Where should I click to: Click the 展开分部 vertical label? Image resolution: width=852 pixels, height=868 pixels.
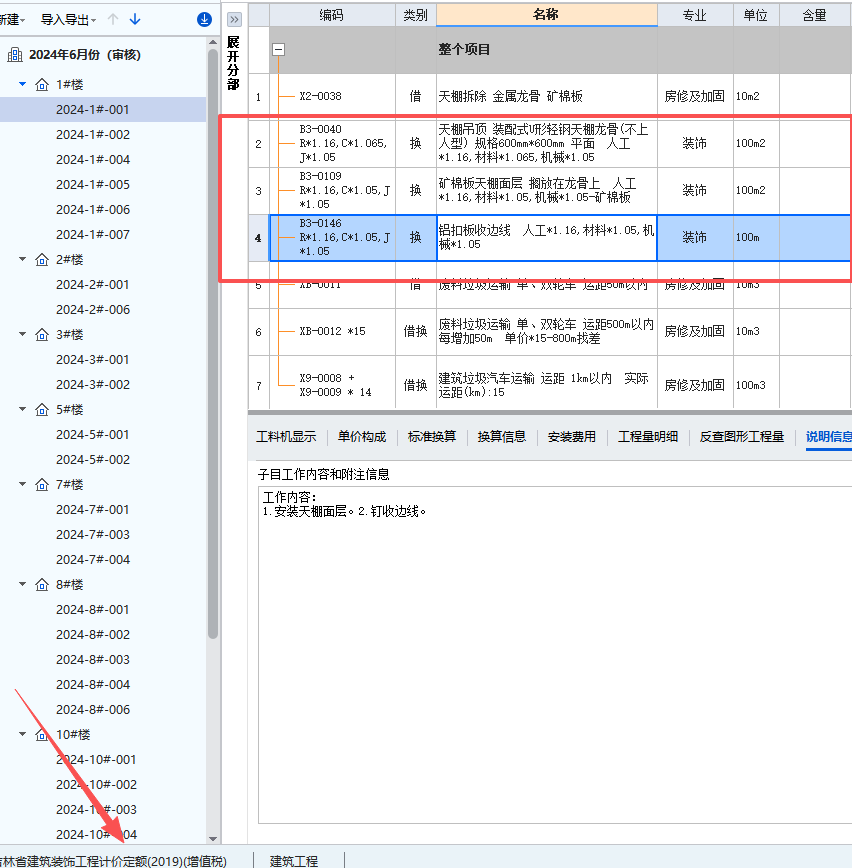(x=233, y=62)
